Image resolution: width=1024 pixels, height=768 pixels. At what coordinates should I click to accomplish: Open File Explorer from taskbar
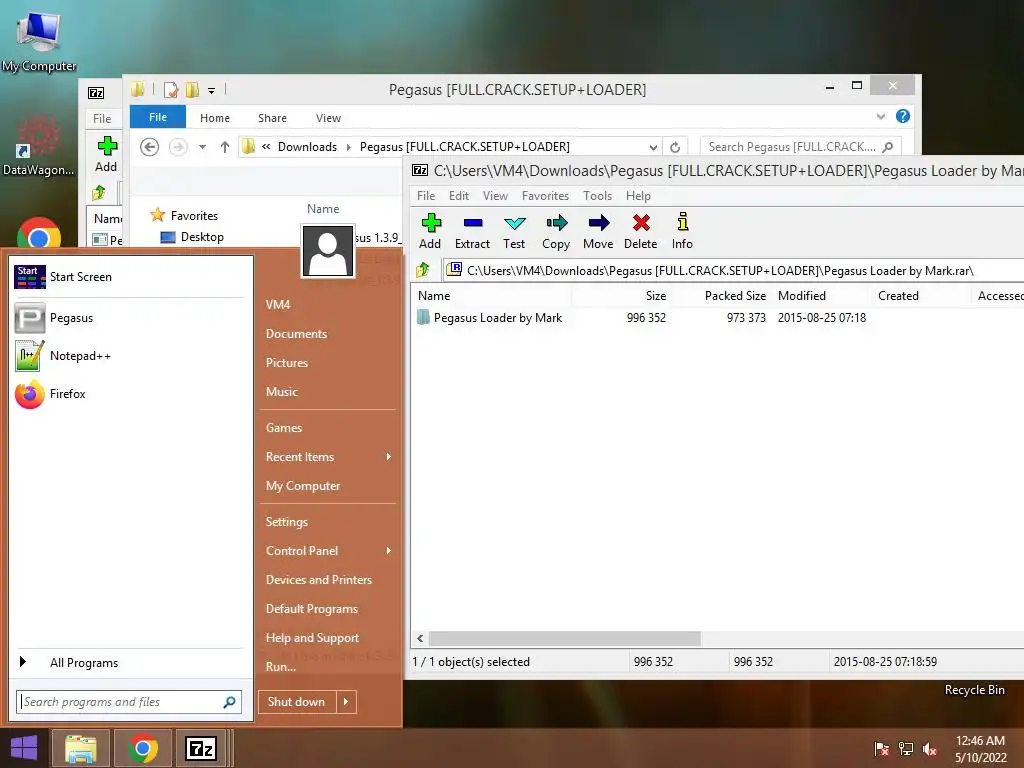pos(80,748)
